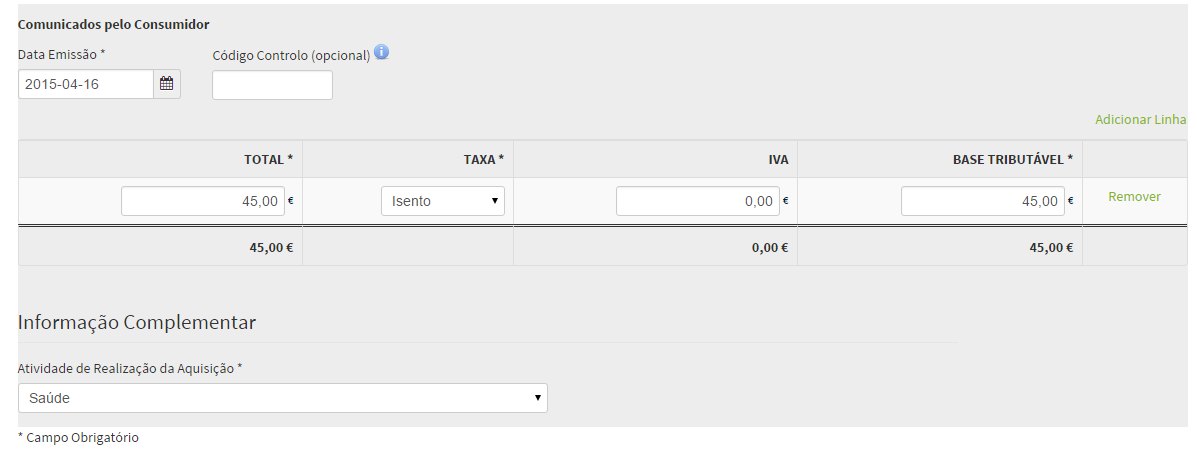The height and width of the screenshot is (459, 1197).
Task: Select the IVA amount input field
Action: point(697,201)
